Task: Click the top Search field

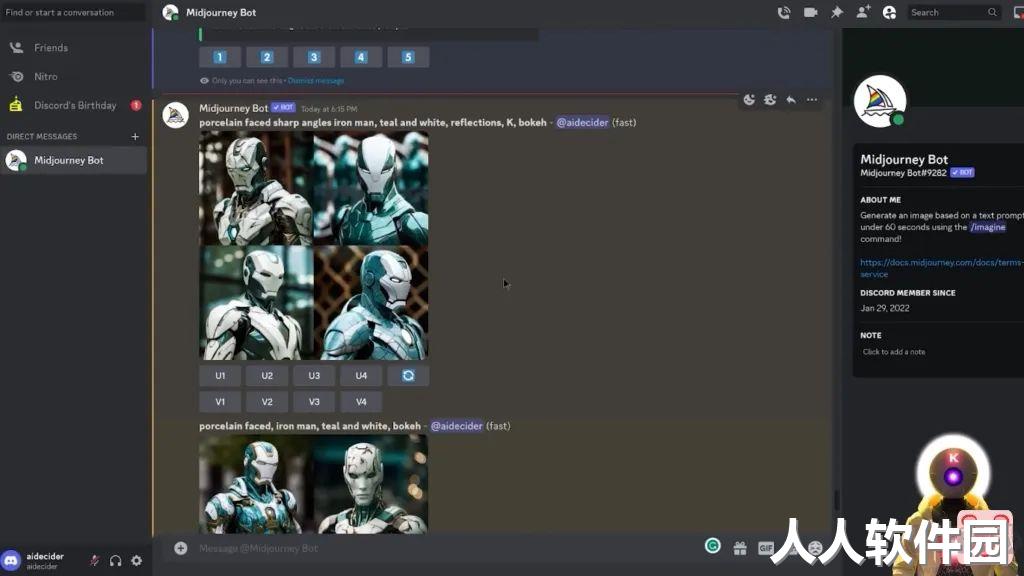Action: [x=953, y=12]
